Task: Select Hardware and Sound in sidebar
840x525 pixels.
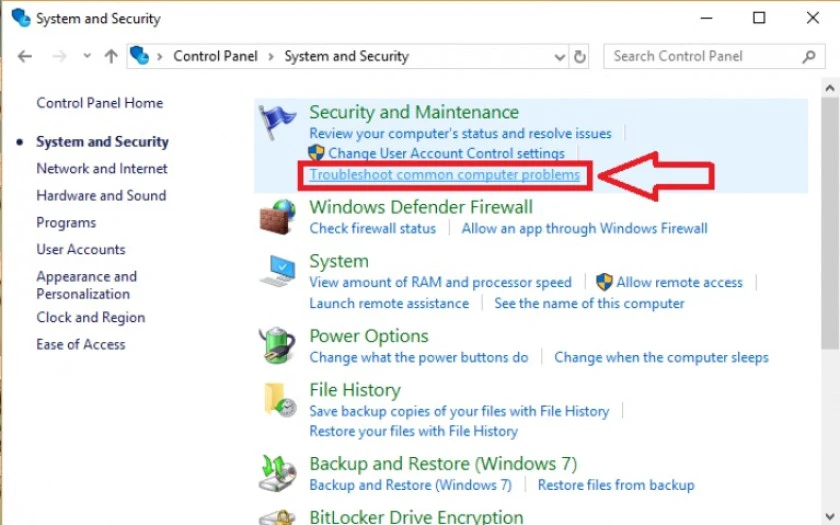Action: click(x=101, y=196)
